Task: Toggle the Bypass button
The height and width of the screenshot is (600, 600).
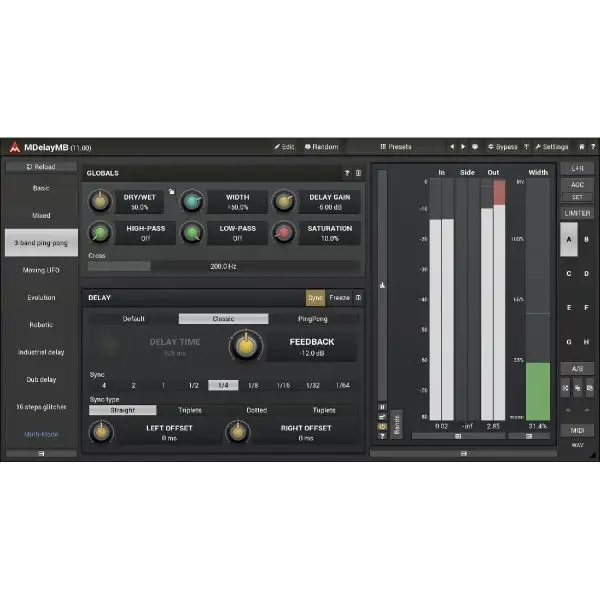Action: 503,147
